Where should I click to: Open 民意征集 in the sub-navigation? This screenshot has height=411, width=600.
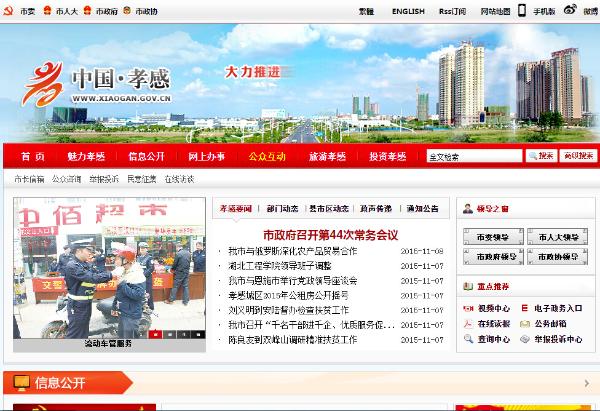pyautogui.click(x=142, y=179)
